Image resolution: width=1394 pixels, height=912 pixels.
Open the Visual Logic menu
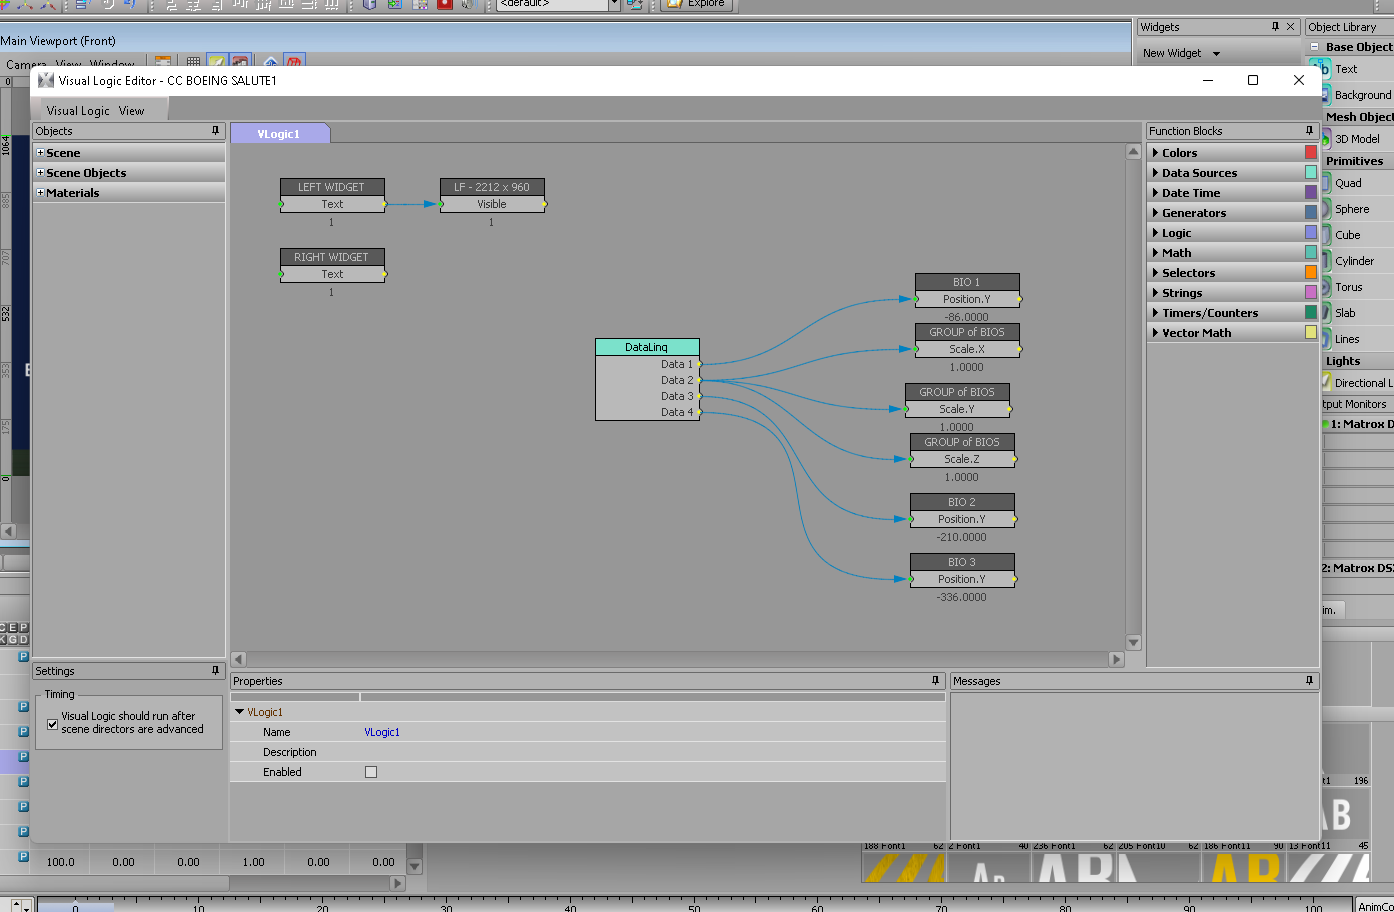[x=78, y=111]
